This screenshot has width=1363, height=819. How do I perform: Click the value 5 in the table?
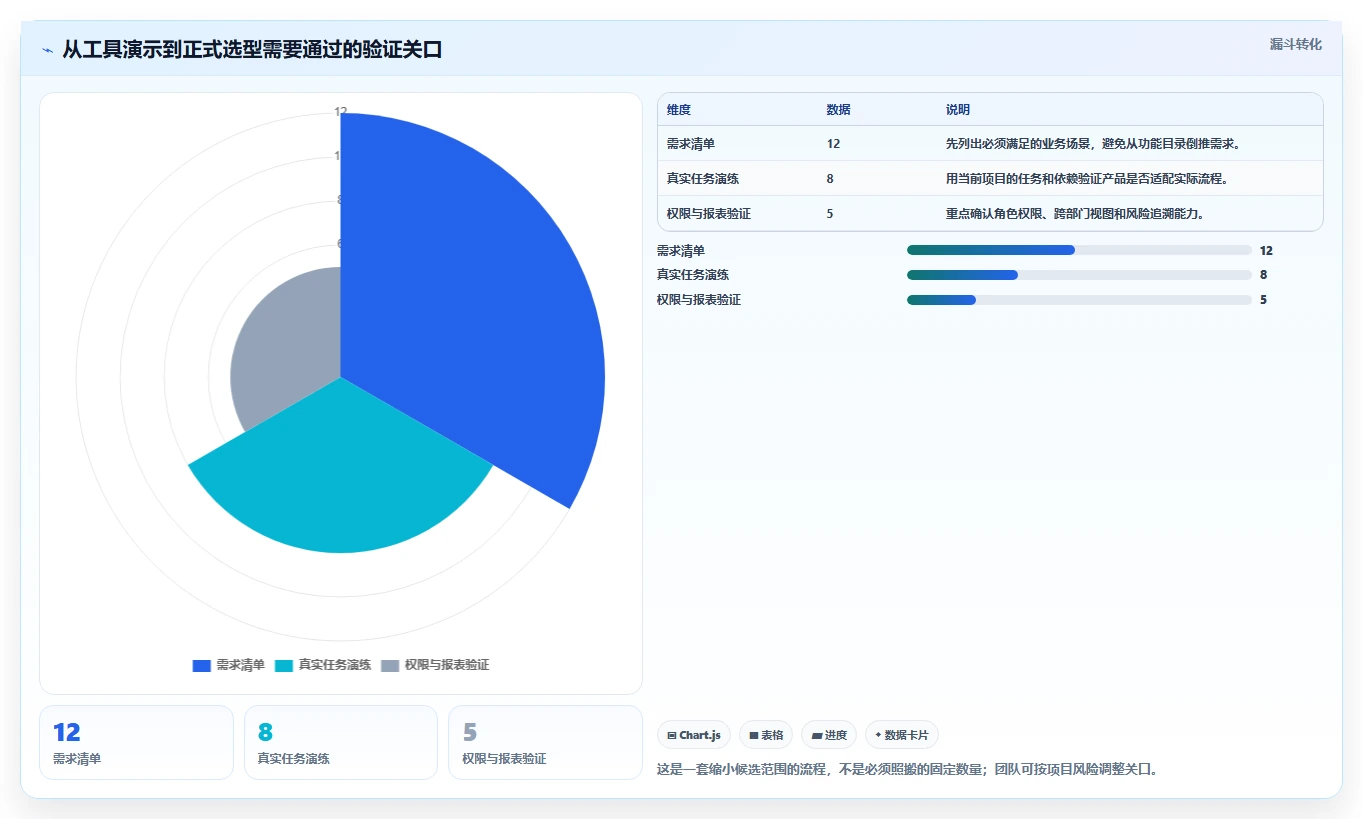pyautogui.click(x=830, y=214)
